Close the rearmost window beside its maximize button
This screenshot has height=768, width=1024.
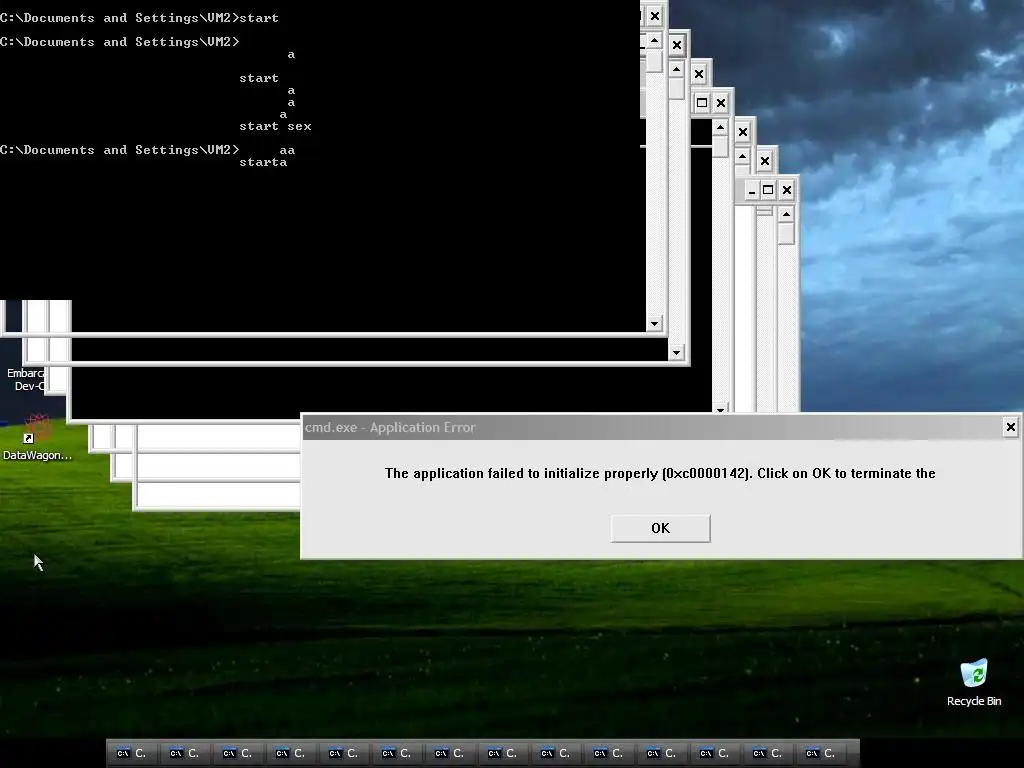[787, 191]
